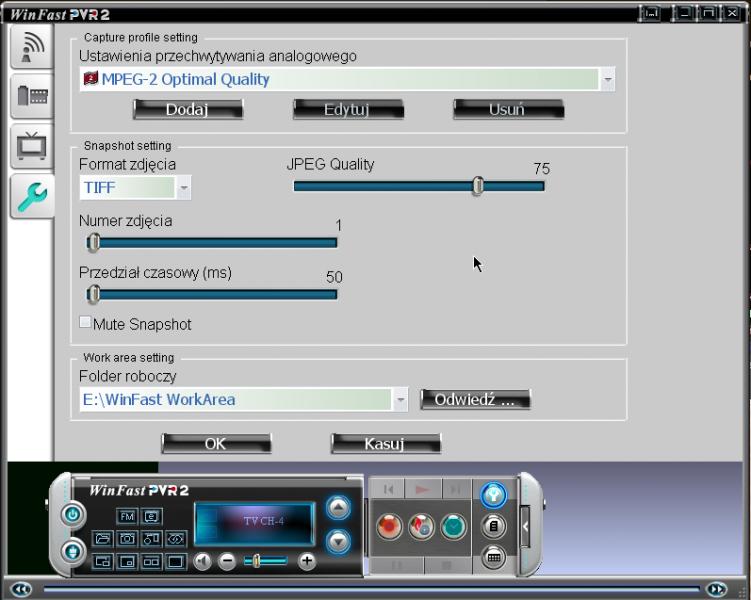Click the Edytuj button

pos(348,110)
